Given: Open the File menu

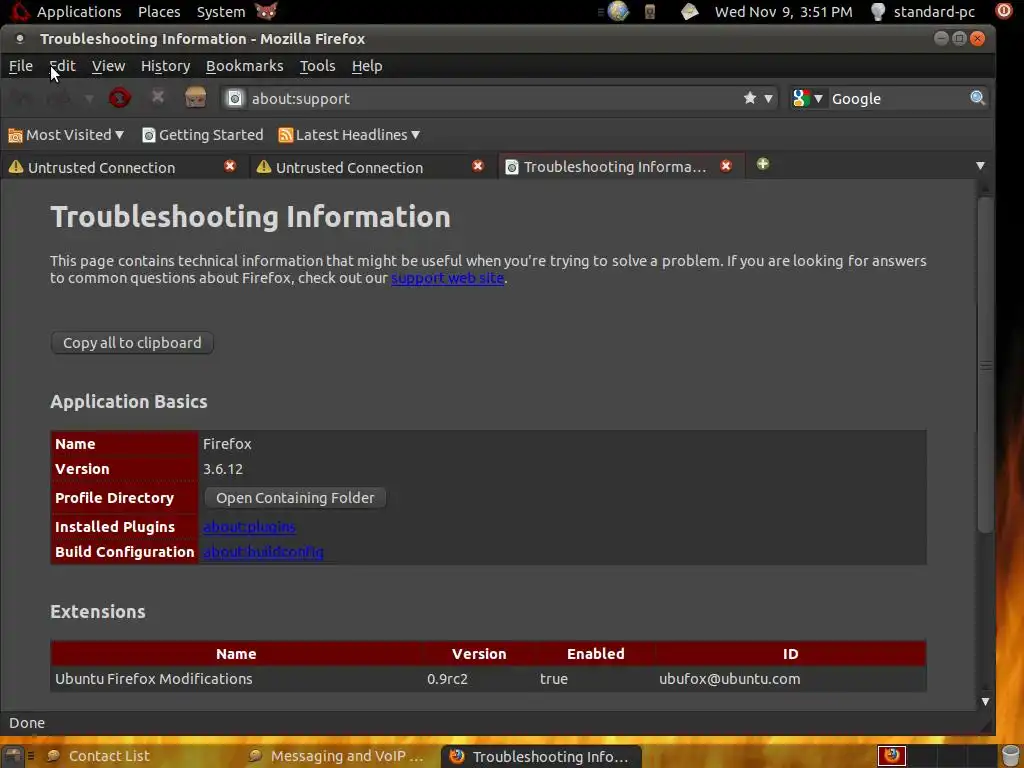Looking at the screenshot, I should coord(21,66).
